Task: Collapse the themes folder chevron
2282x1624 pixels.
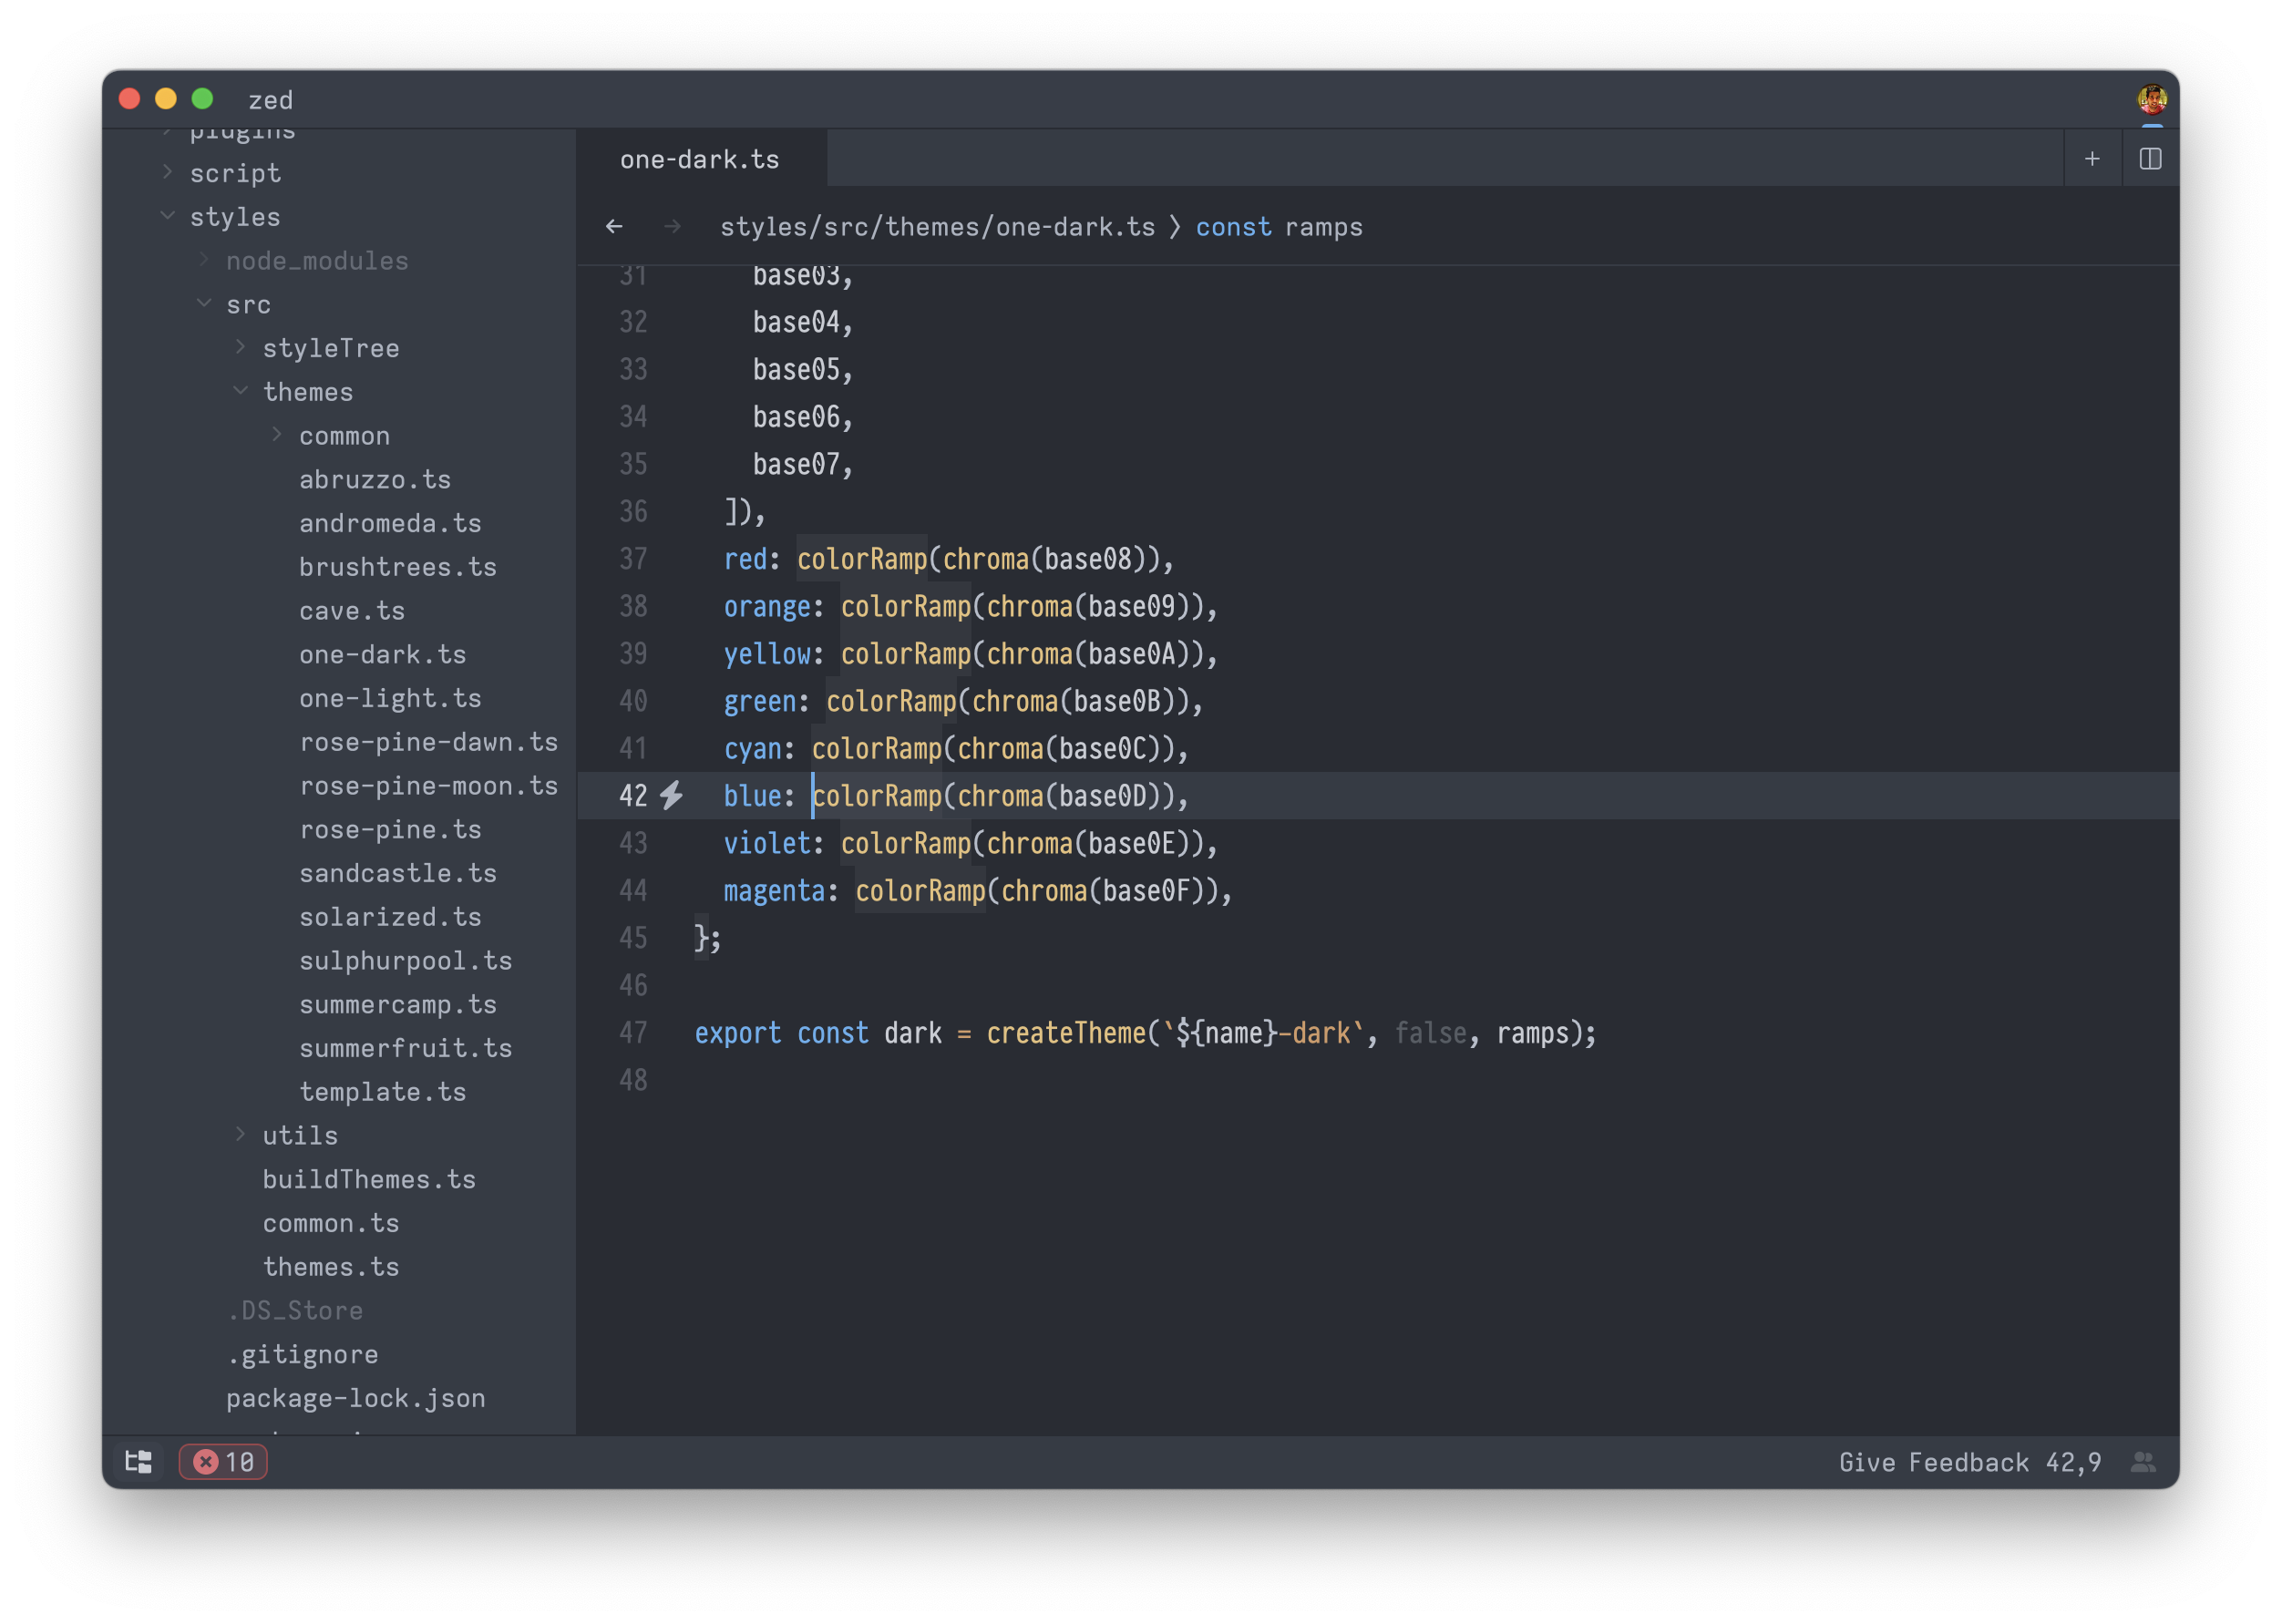Action: point(241,391)
